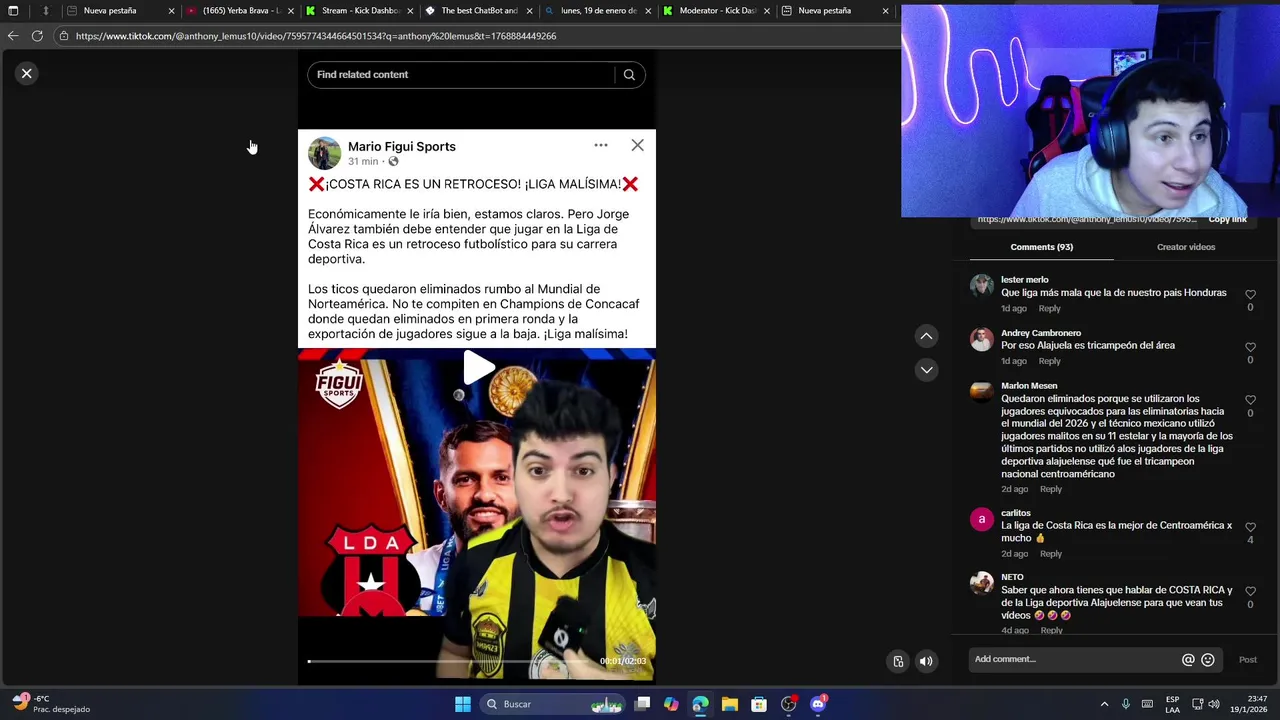Viewport: 1280px width, 720px height.
Task: Click the Copy link button
Action: pyautogui.click(x=1227, y=219)
